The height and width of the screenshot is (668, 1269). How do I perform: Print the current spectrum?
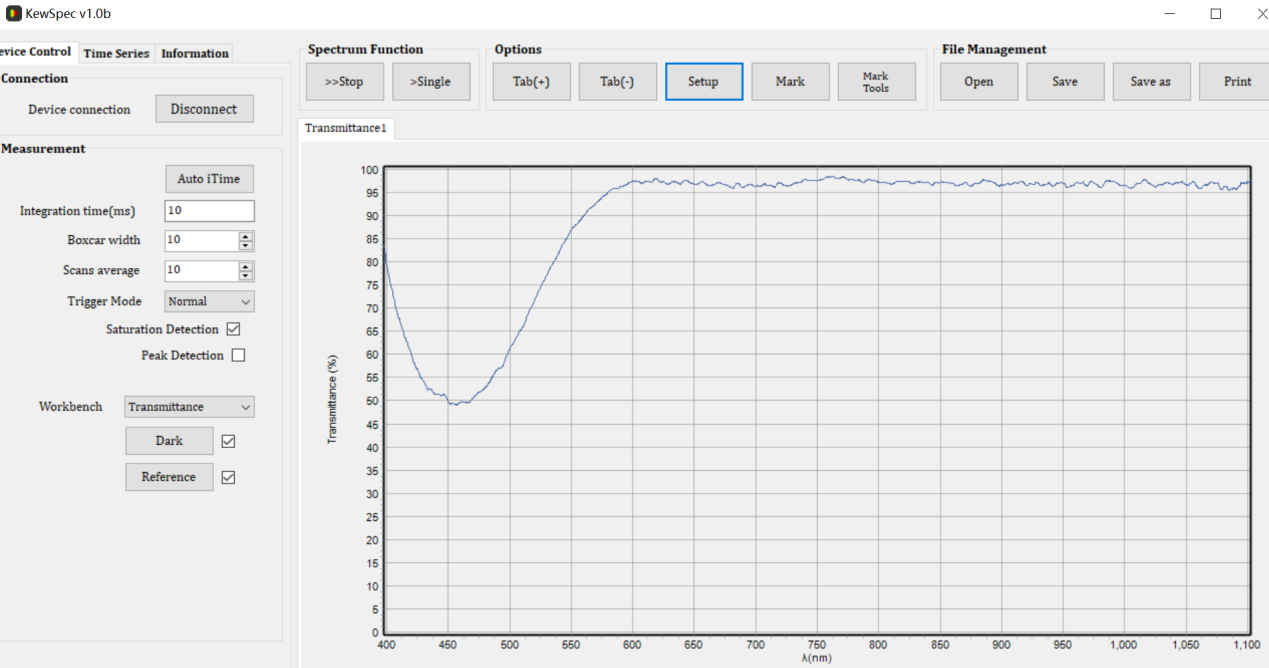pos(1236,82)
